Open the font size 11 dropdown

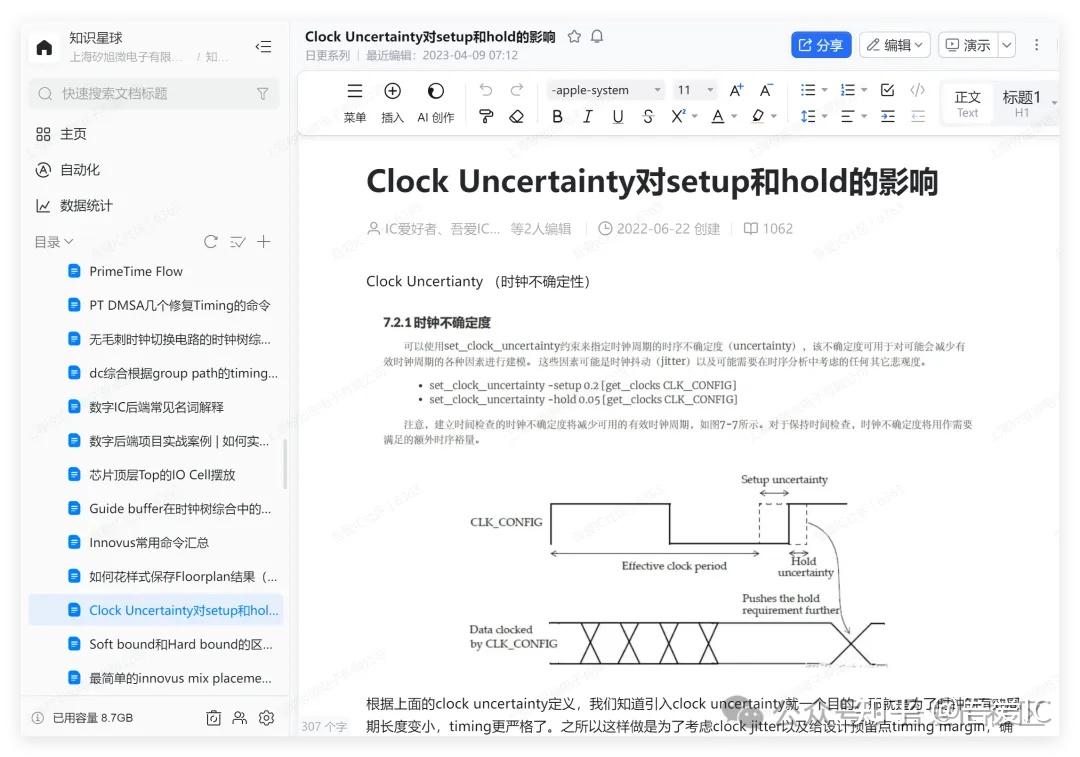point(695,90)
